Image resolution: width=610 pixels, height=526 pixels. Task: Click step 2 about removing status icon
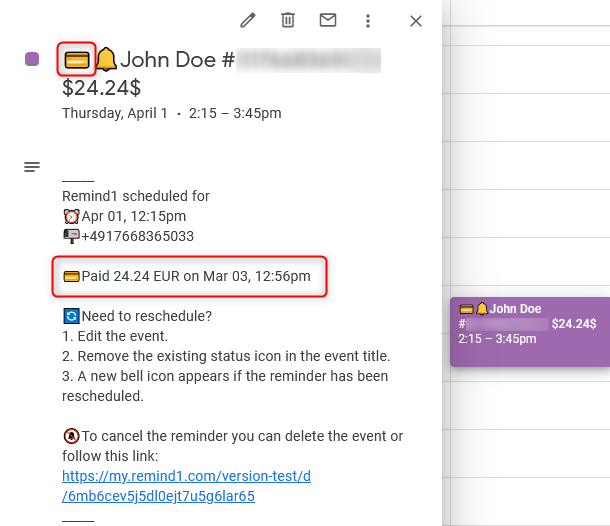(x=226, y=356)
